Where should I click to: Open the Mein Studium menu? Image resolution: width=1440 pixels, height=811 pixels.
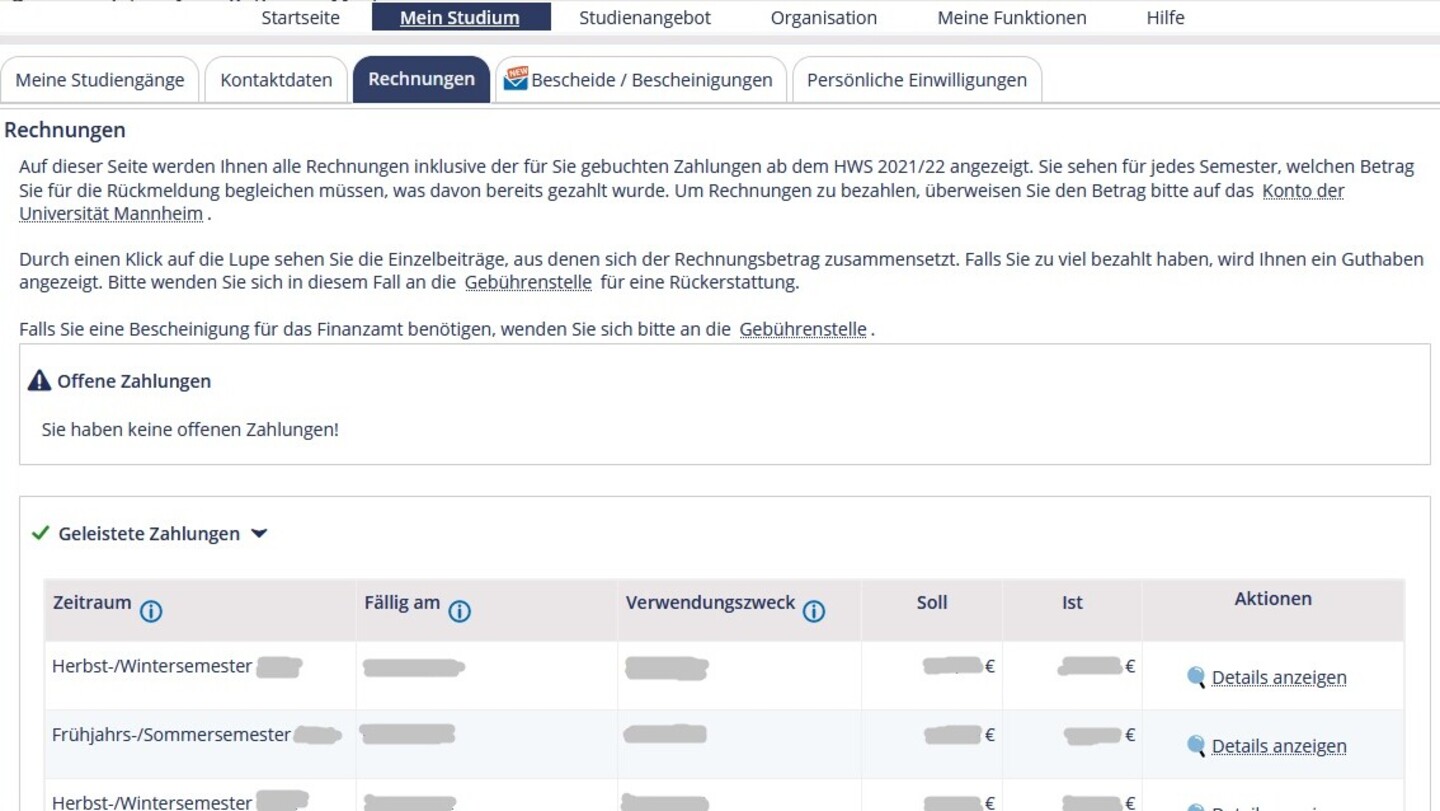460,17
